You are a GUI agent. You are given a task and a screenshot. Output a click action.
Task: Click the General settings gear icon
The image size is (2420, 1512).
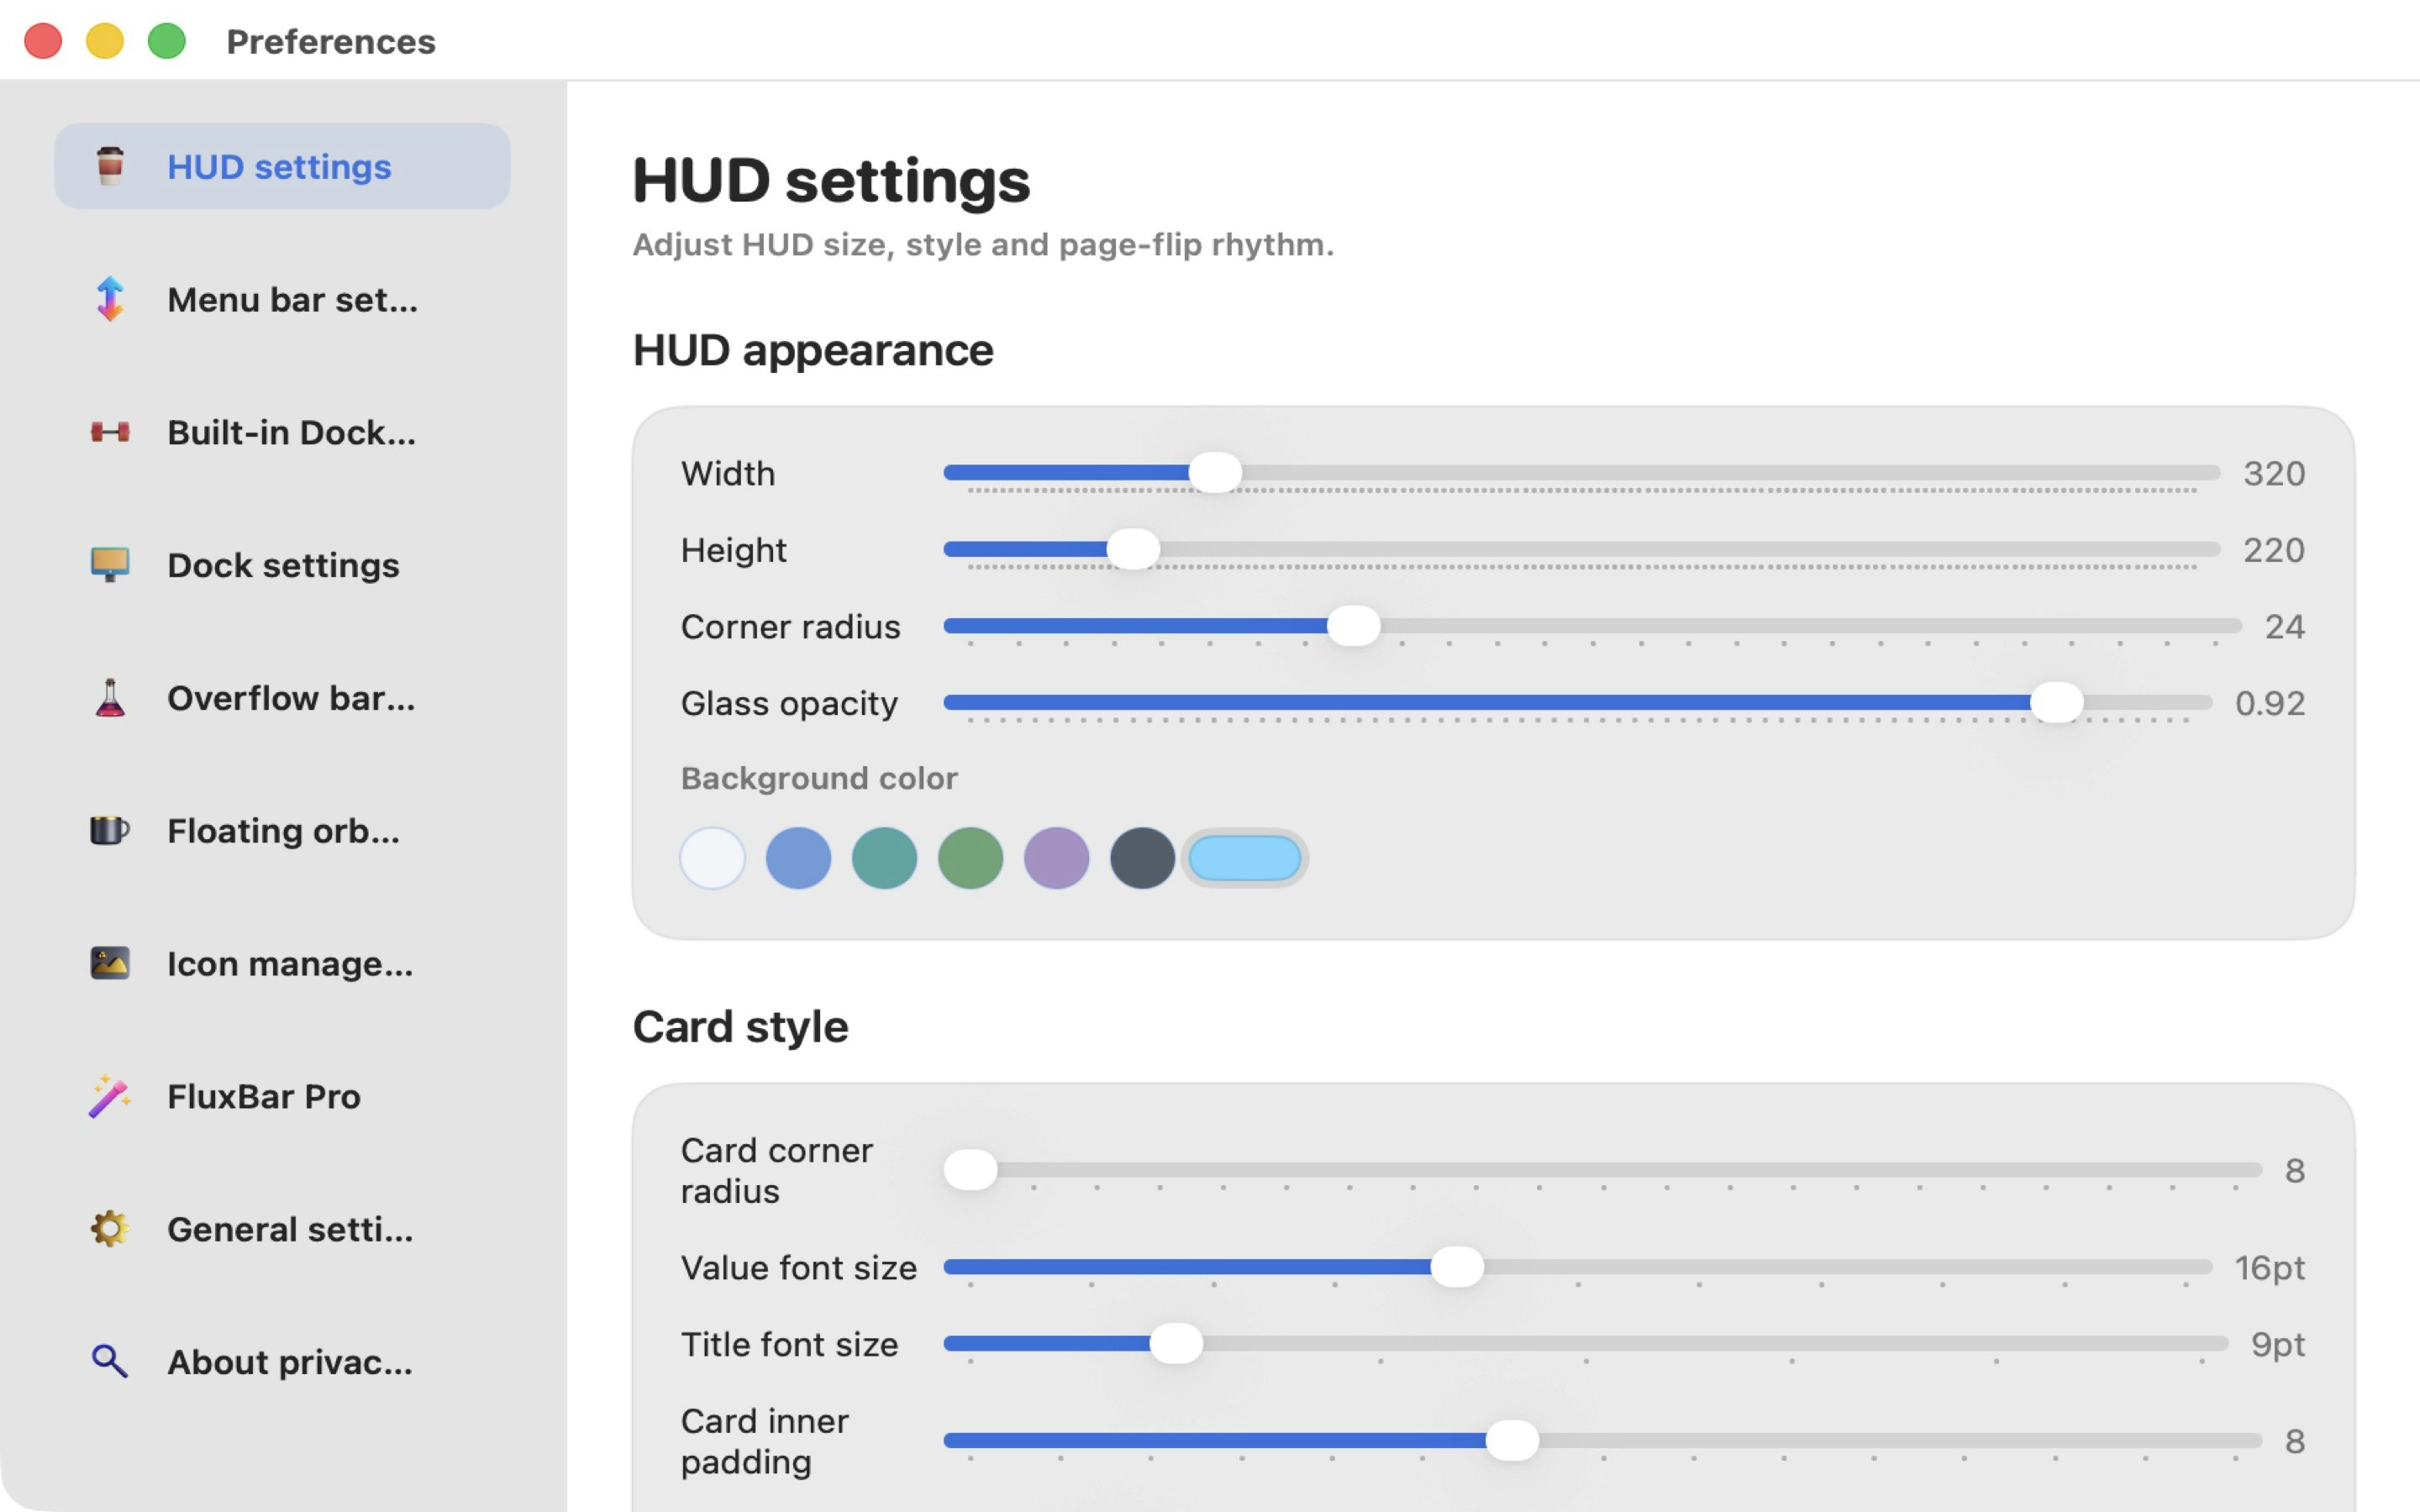click(110, 1229)
